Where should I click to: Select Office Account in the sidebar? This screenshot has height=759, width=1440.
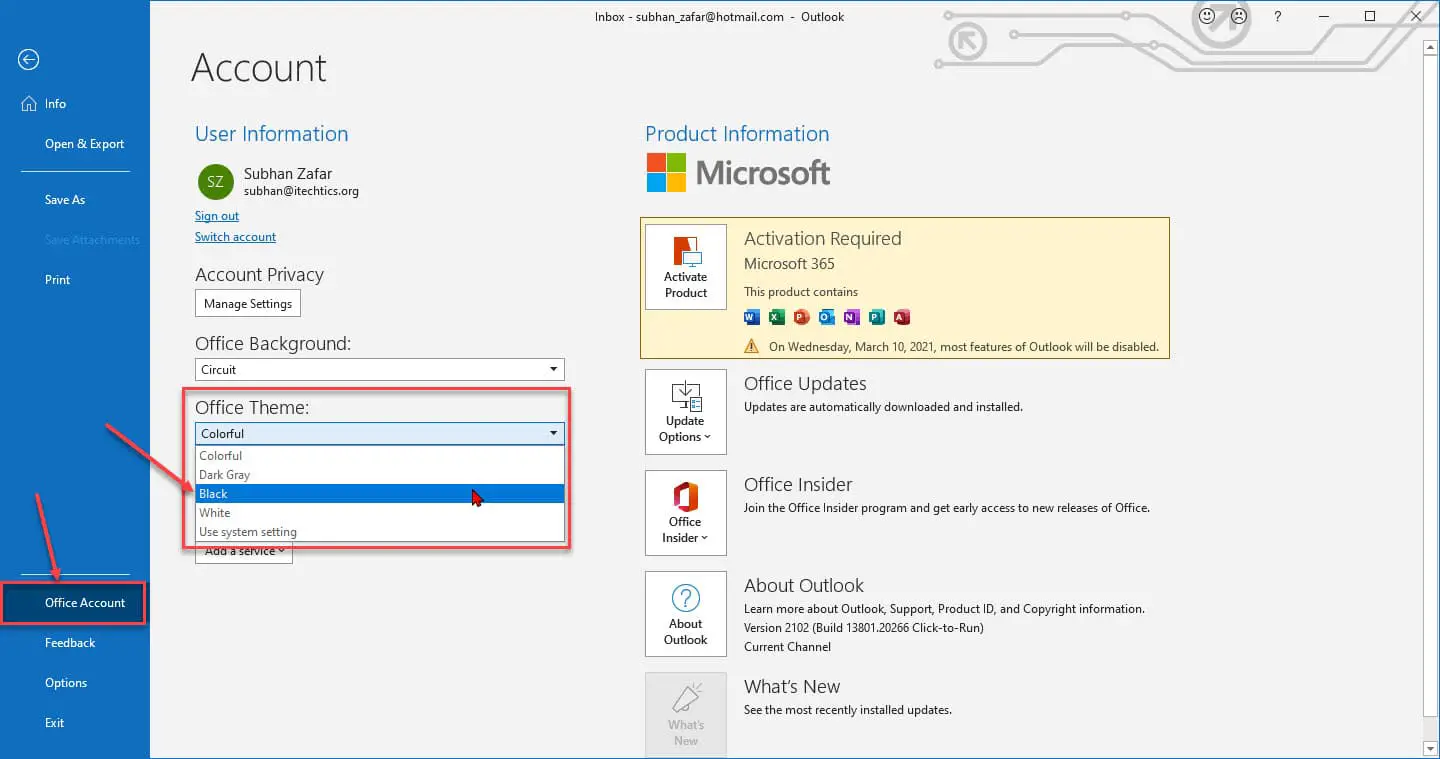pos(75,603)
